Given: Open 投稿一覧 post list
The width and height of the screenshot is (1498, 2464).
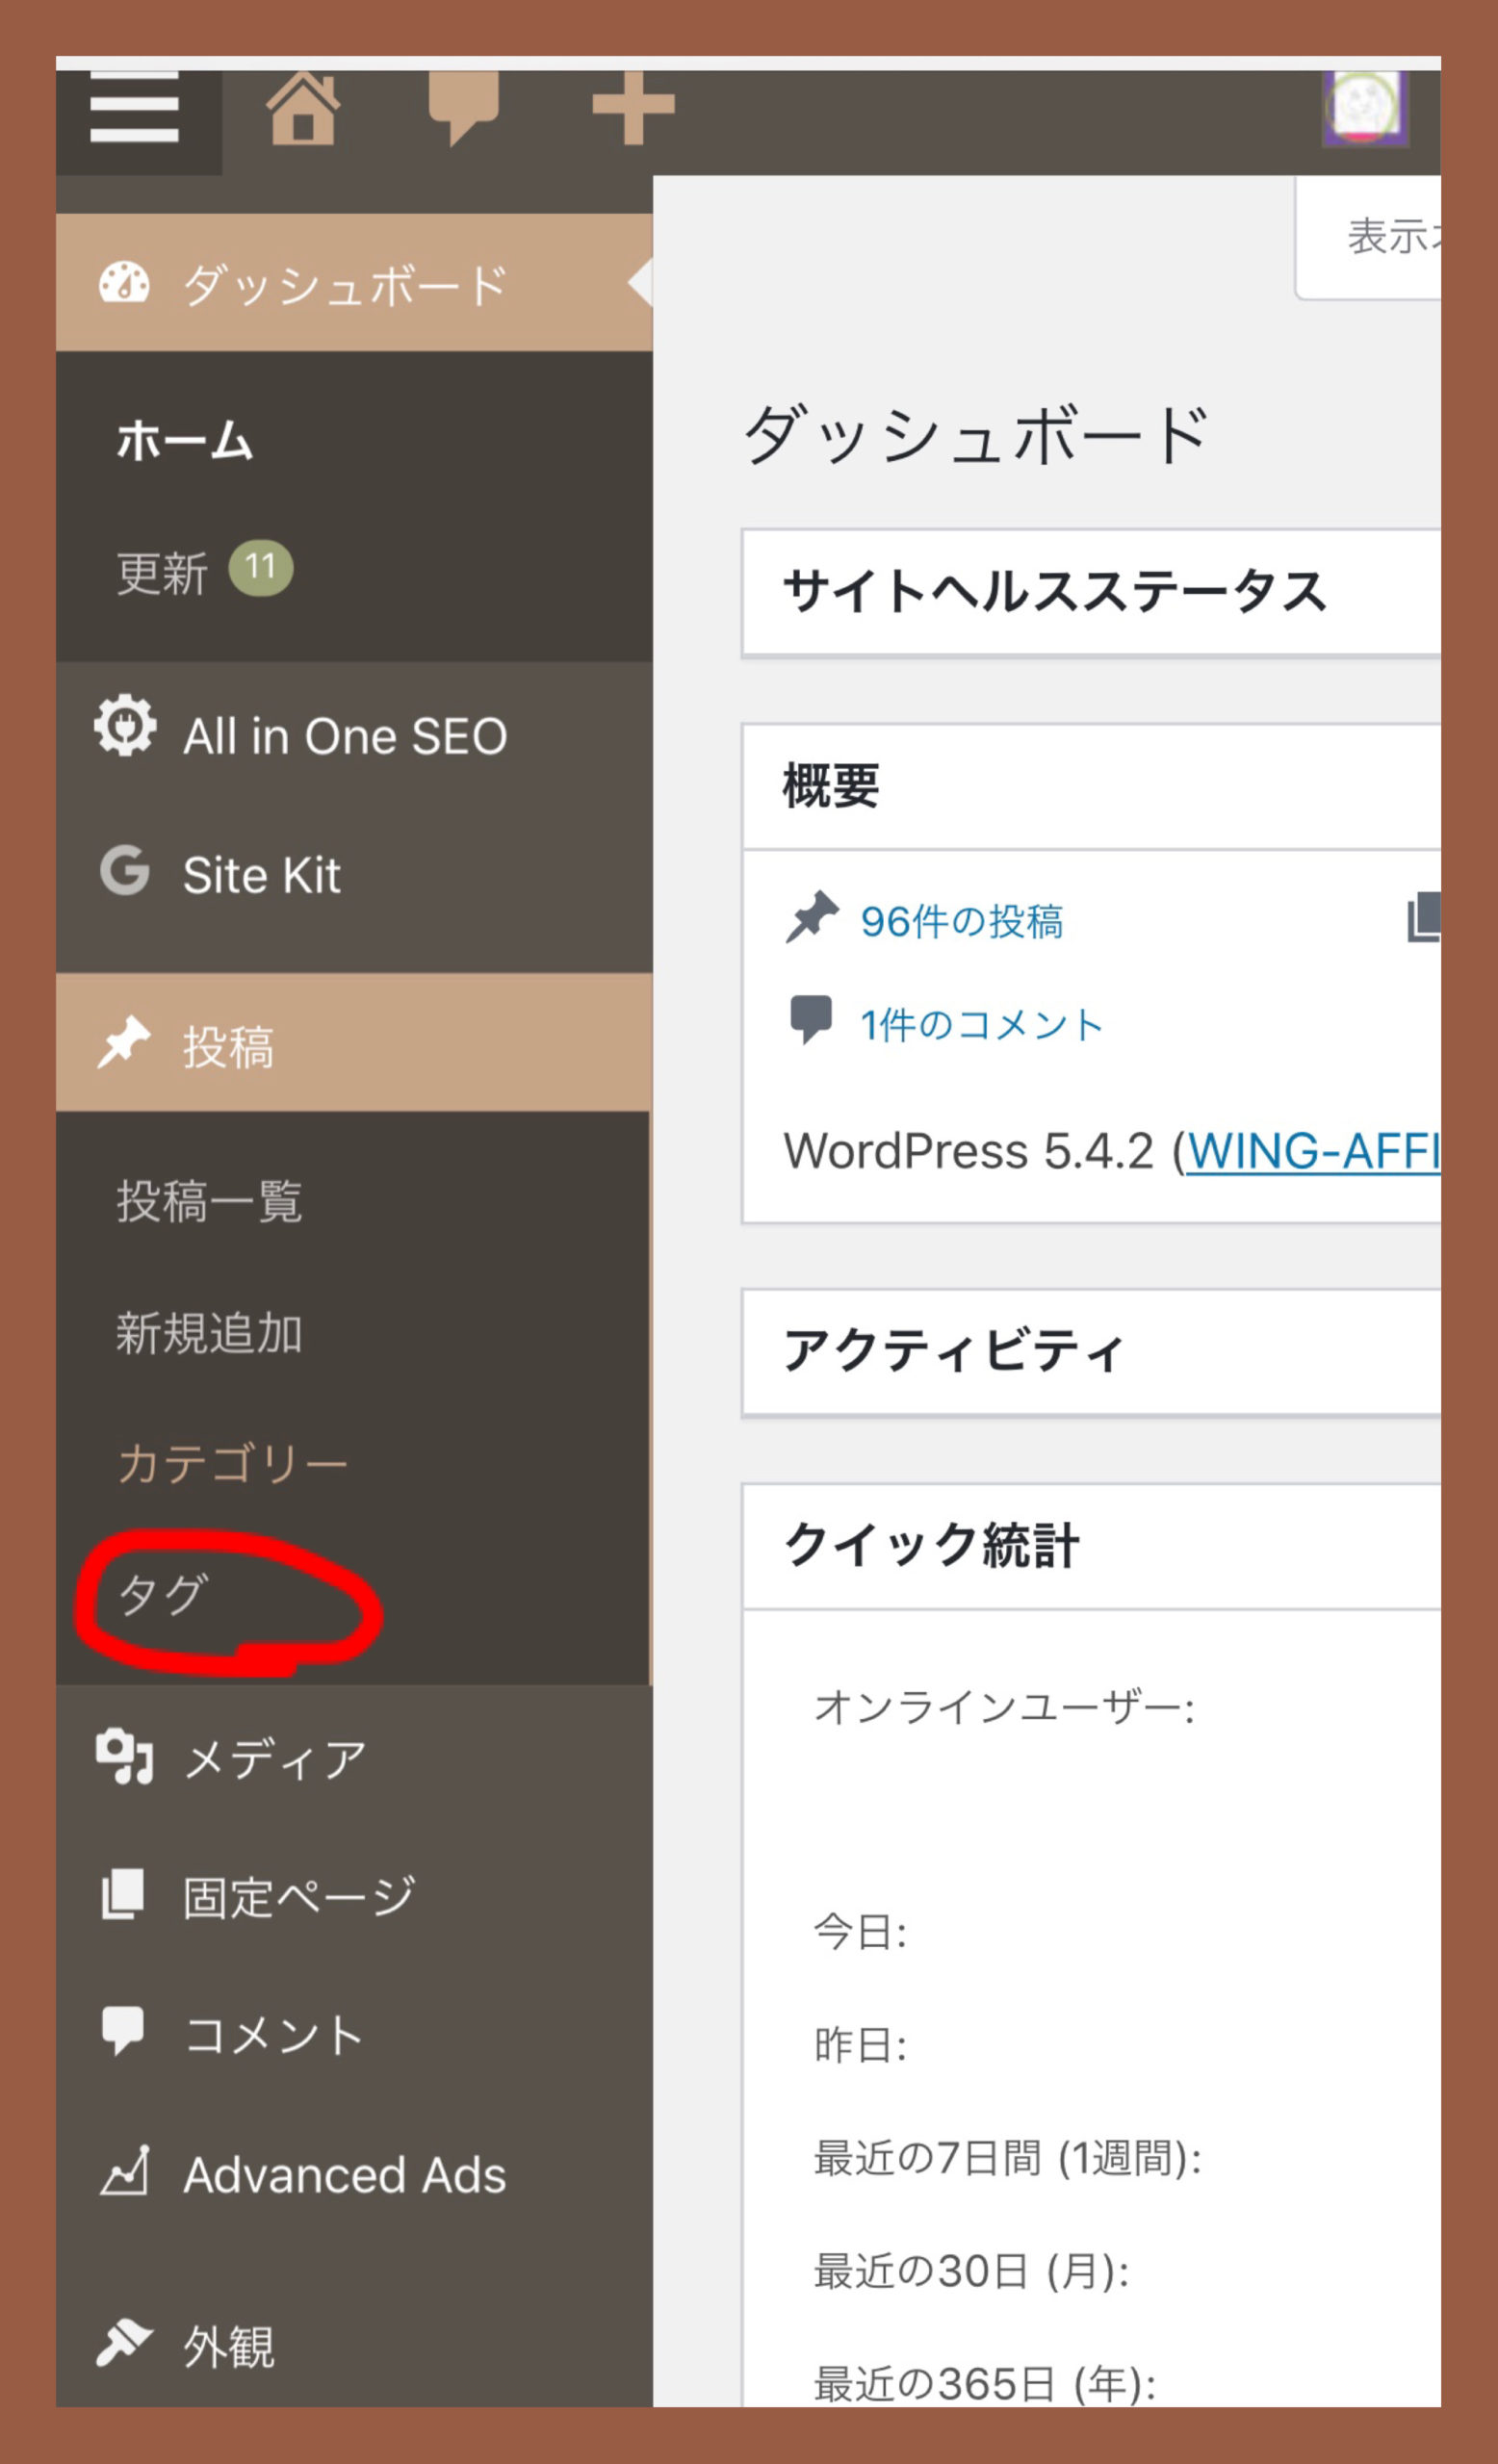Looking at the screenshot, I should 209,1200.
